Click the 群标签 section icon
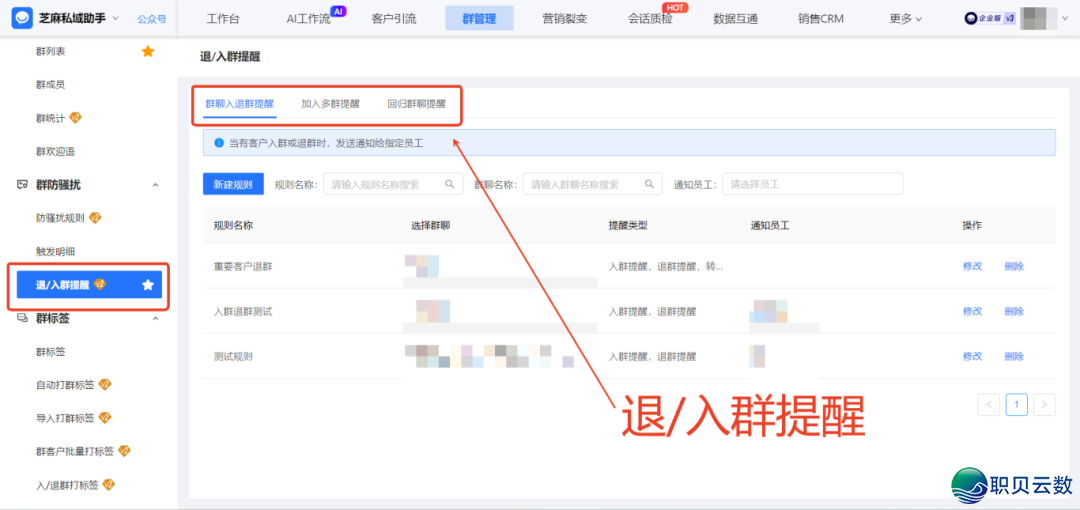The height and width of the screenshot is (510, 1080). click(x=22, y=318)
